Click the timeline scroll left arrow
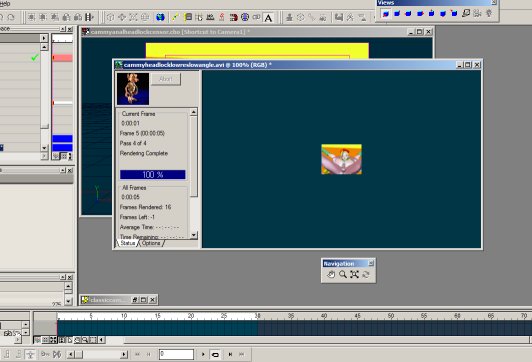The width and height of the screenshot is (532, 362). (101, 340)
